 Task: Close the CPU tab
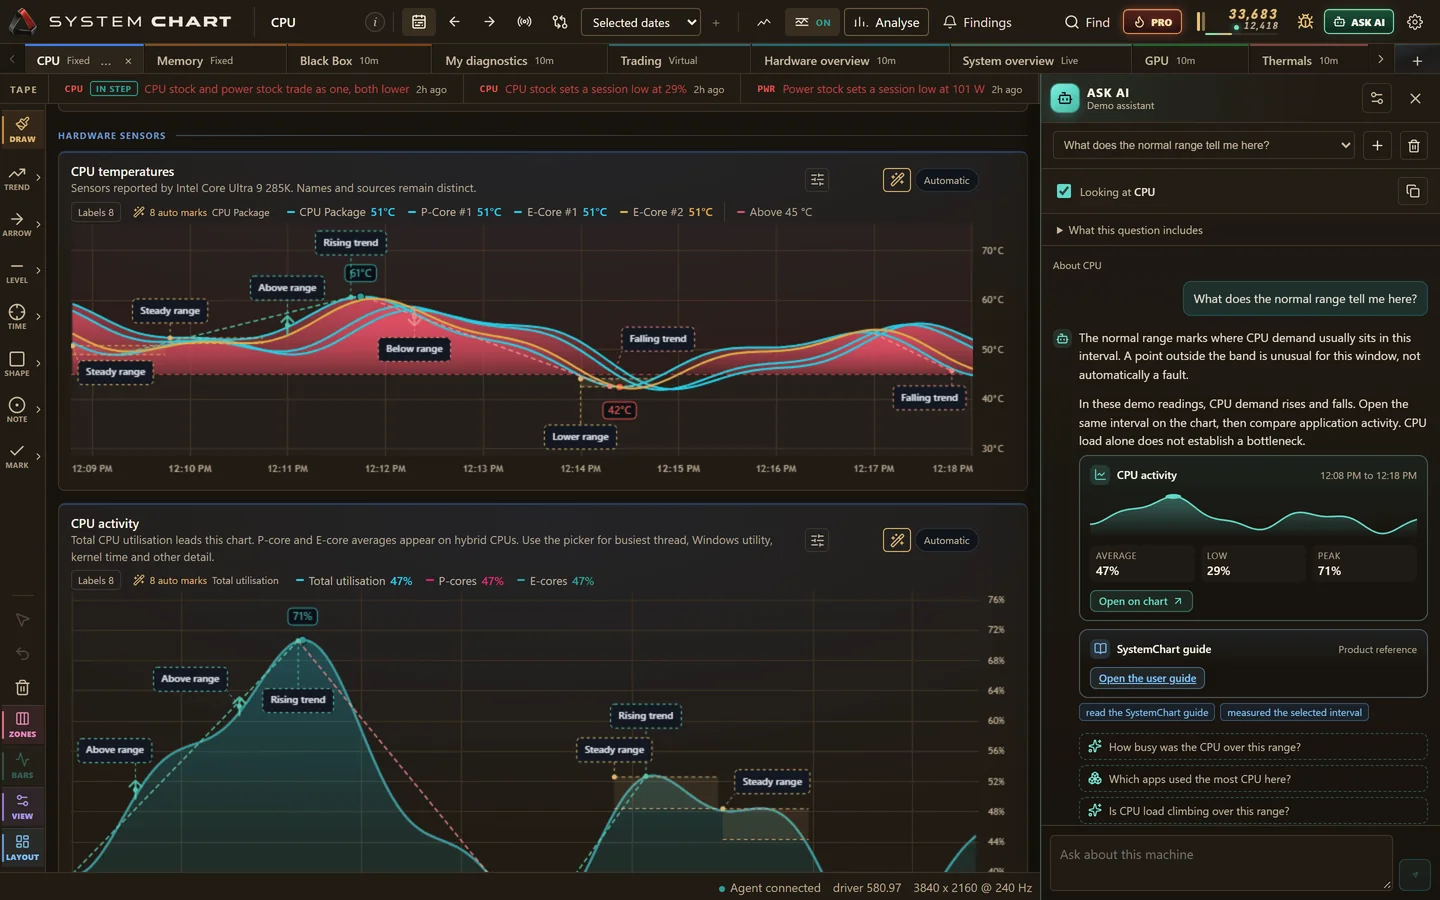[x=128, y=61]
